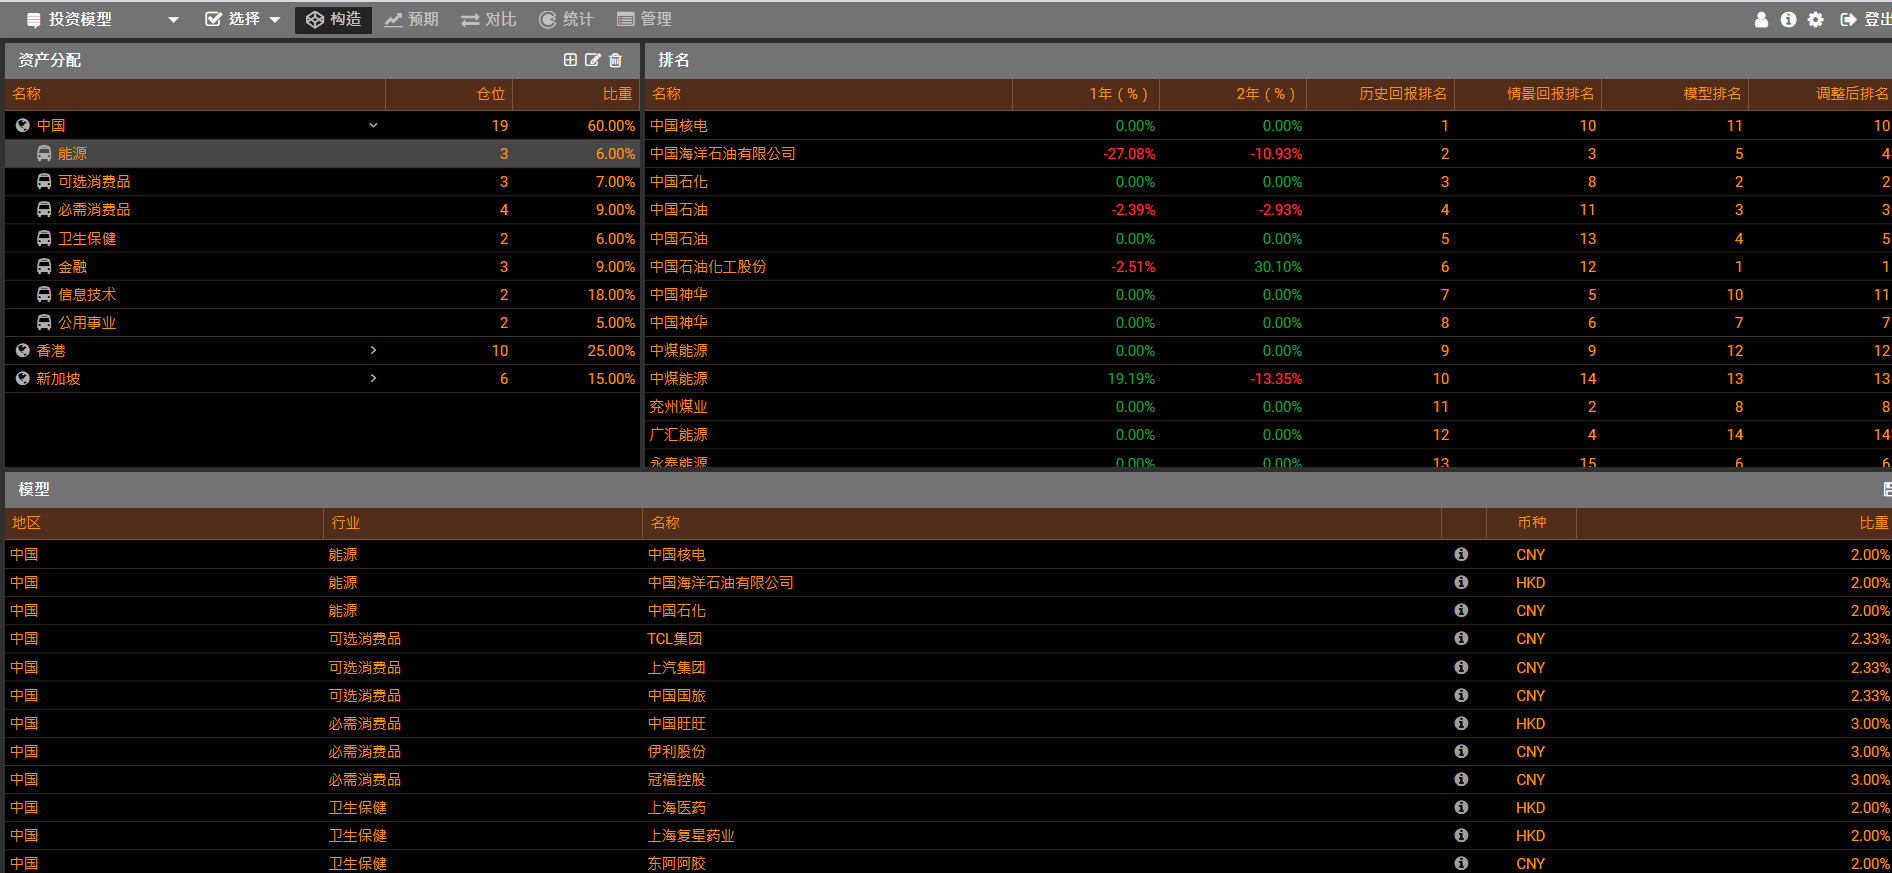
Task: Switch to the 统计 tab
Action: point(566,19)
